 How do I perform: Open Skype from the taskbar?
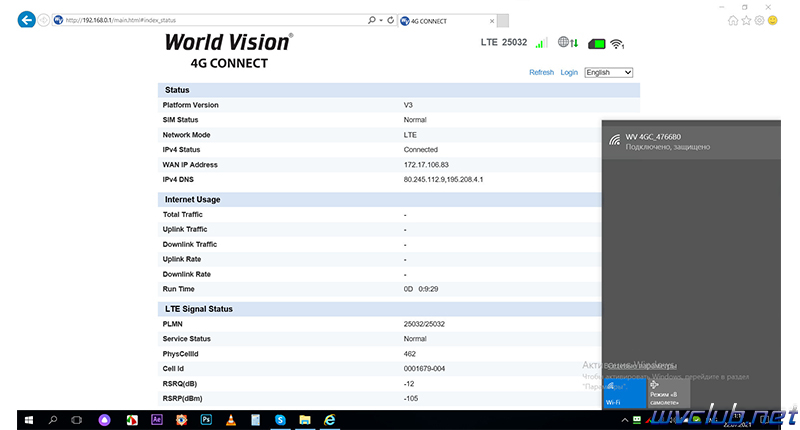(x=280, y=420)
